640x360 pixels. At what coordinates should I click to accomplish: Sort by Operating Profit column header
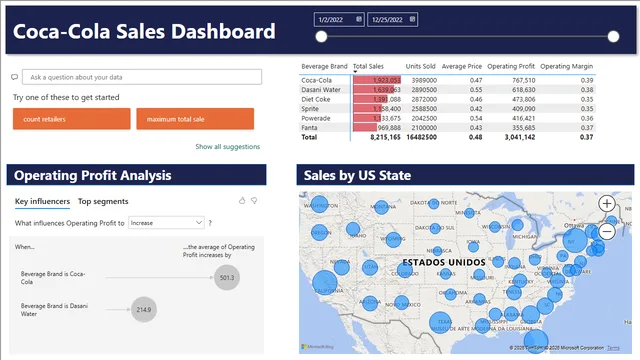[511, 66]
